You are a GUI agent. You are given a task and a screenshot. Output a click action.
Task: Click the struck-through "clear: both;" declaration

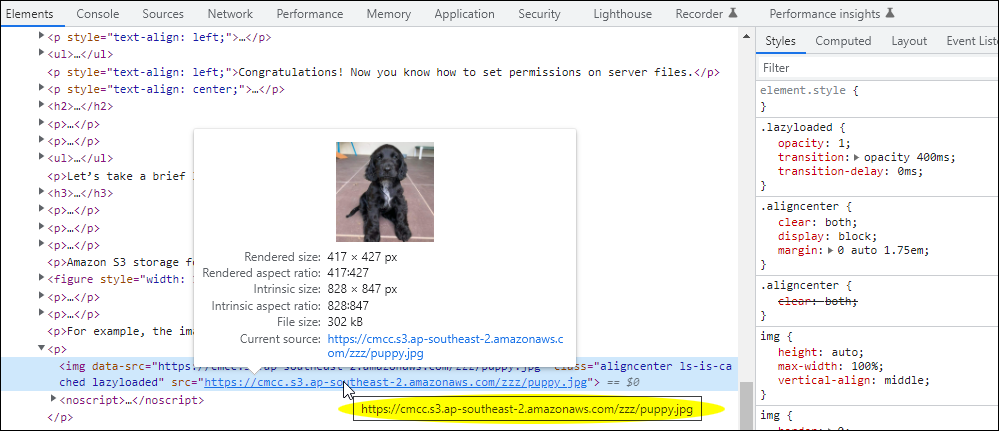click(x=818, y=300)
